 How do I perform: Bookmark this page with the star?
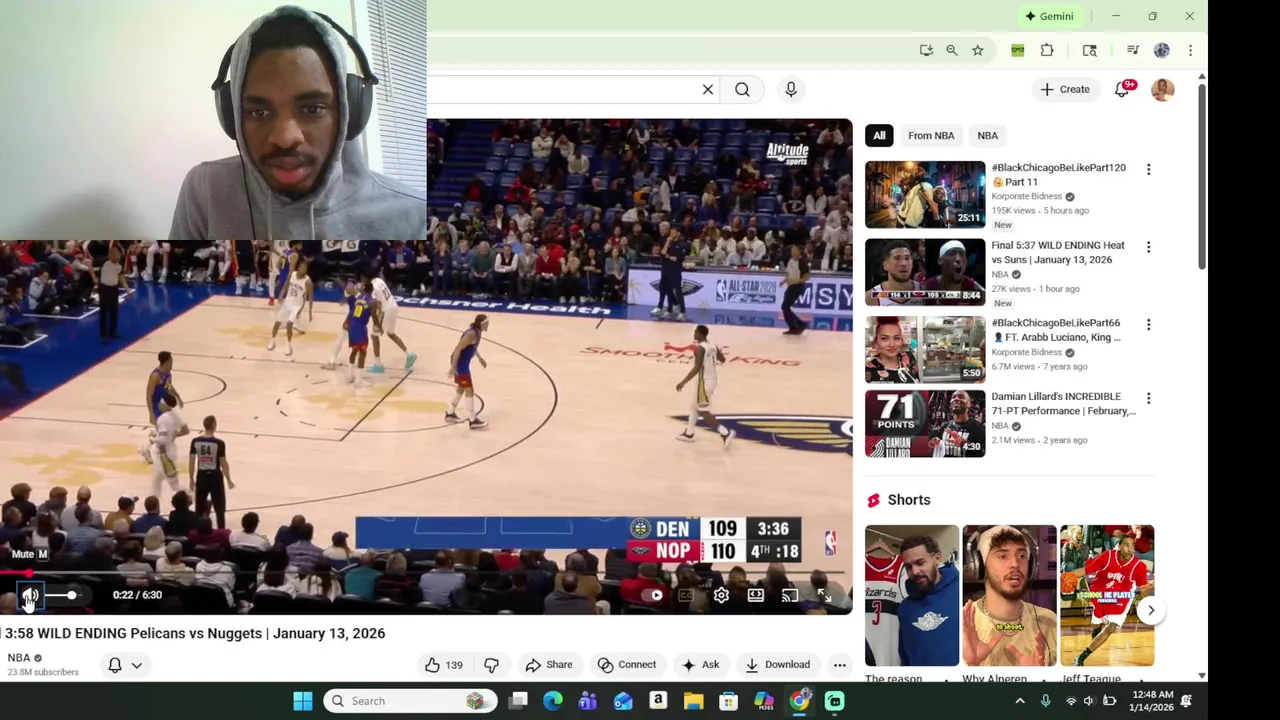[978, 50]
